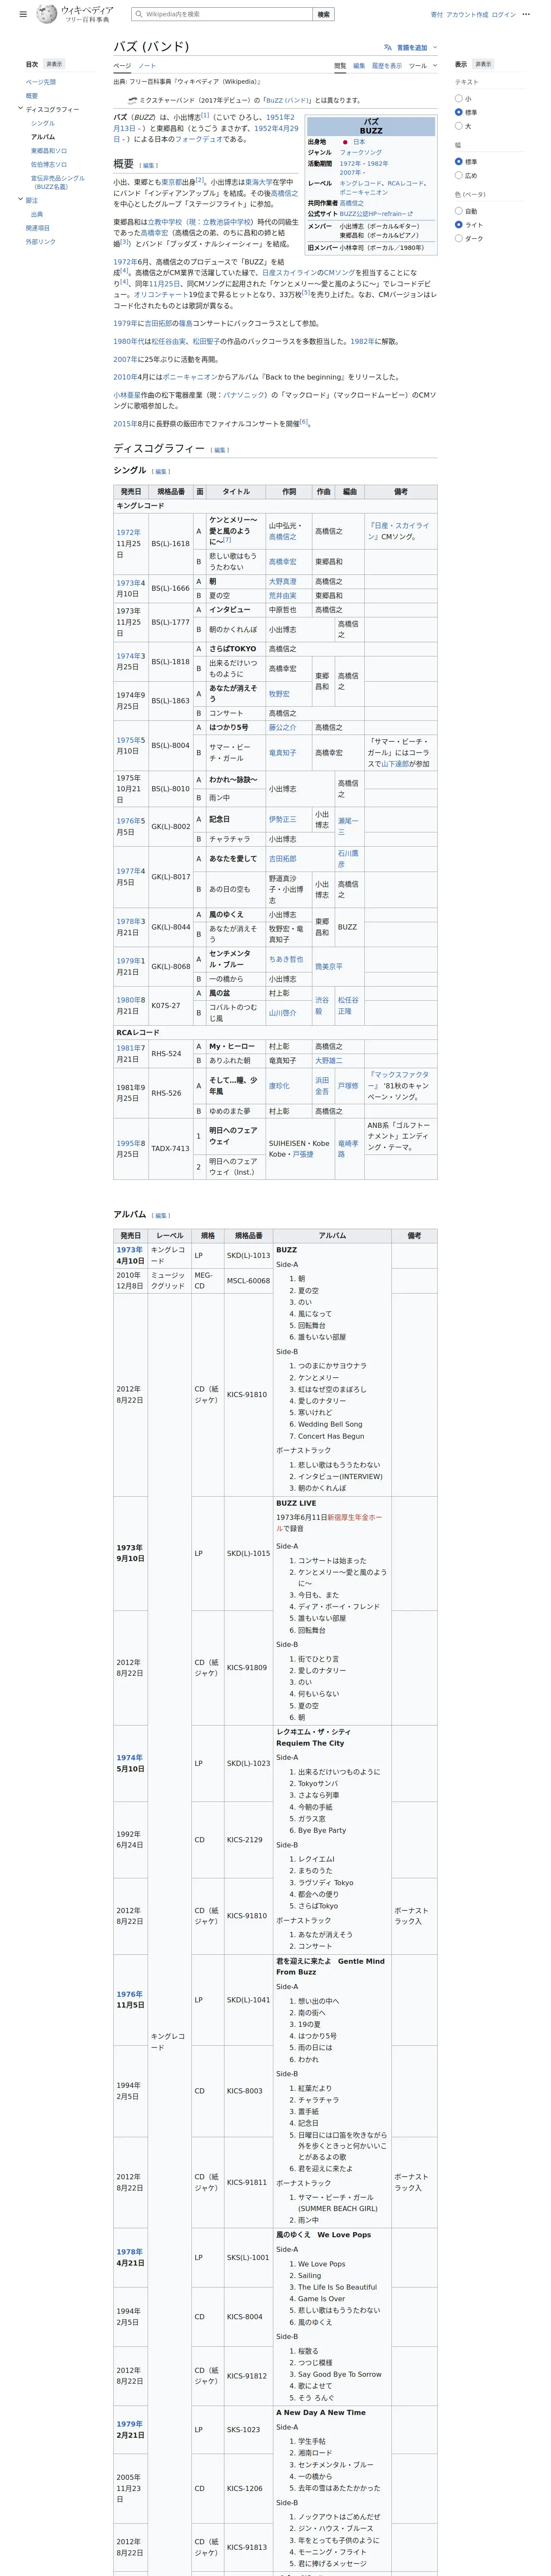Edit the ディスコグラフィー section
Viewport: 551px width, 2576px height.
[x=220, y=450]
